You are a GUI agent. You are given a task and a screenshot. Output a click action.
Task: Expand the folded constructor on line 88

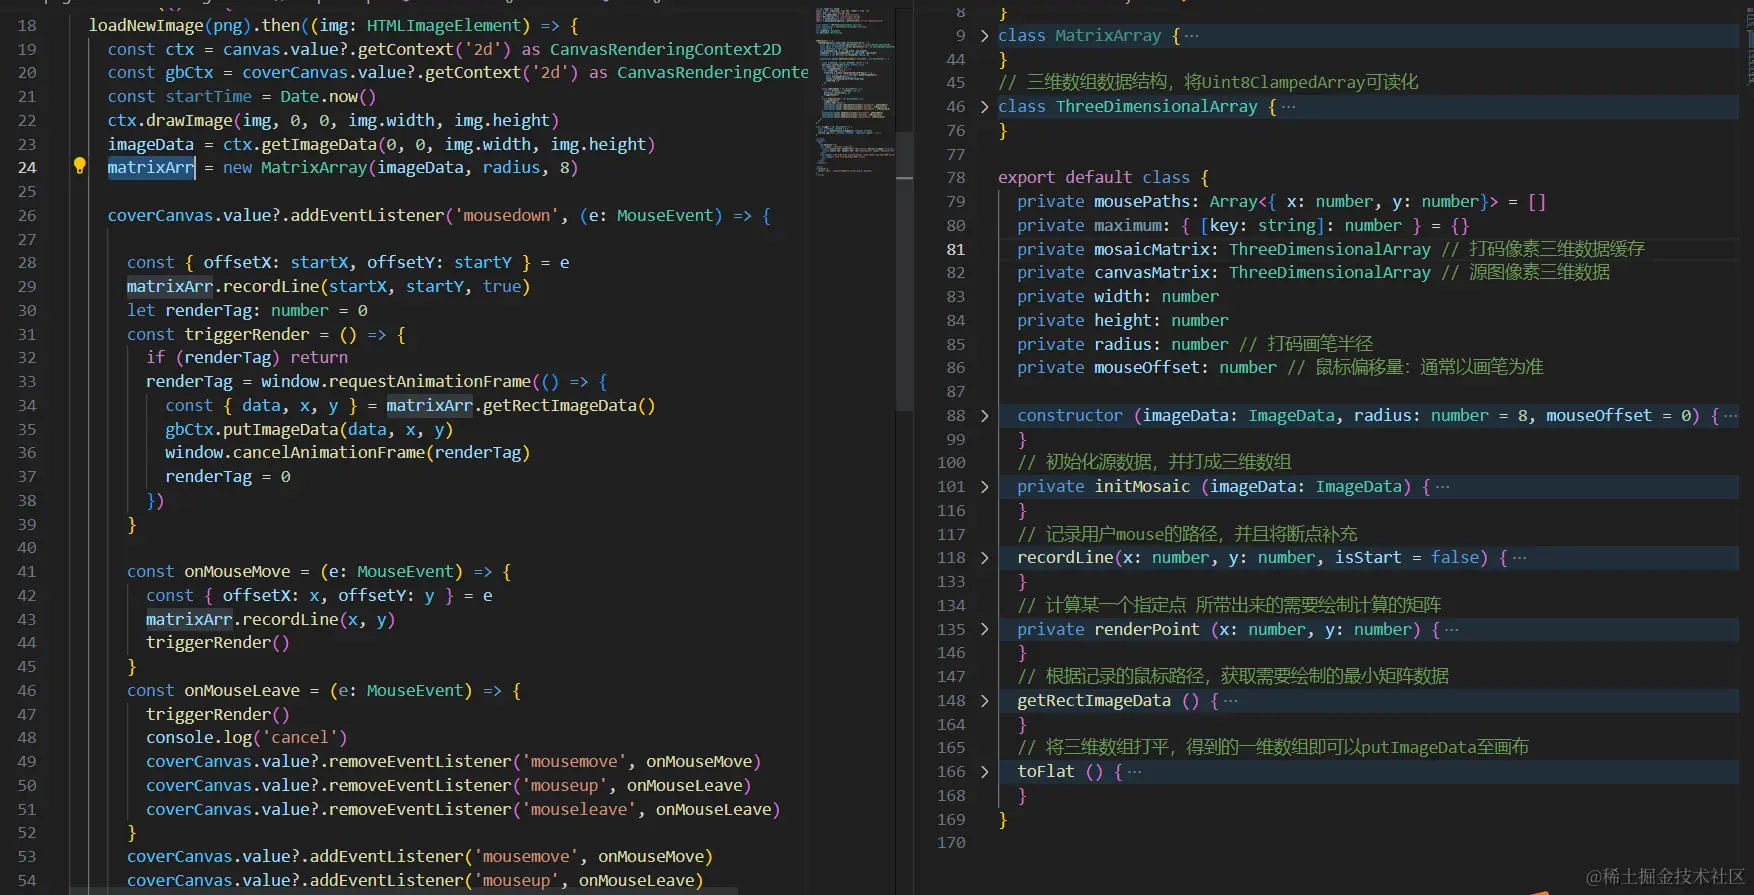pyautogui.click(x=984, y=416)
